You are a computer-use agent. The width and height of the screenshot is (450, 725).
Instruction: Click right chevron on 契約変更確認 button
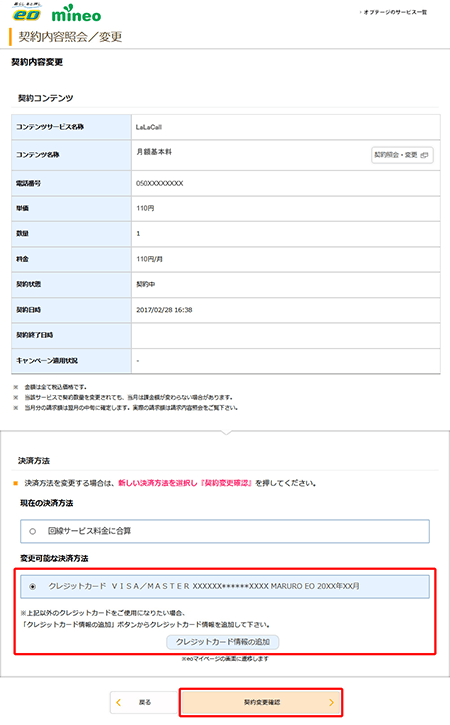pos(331,702)
